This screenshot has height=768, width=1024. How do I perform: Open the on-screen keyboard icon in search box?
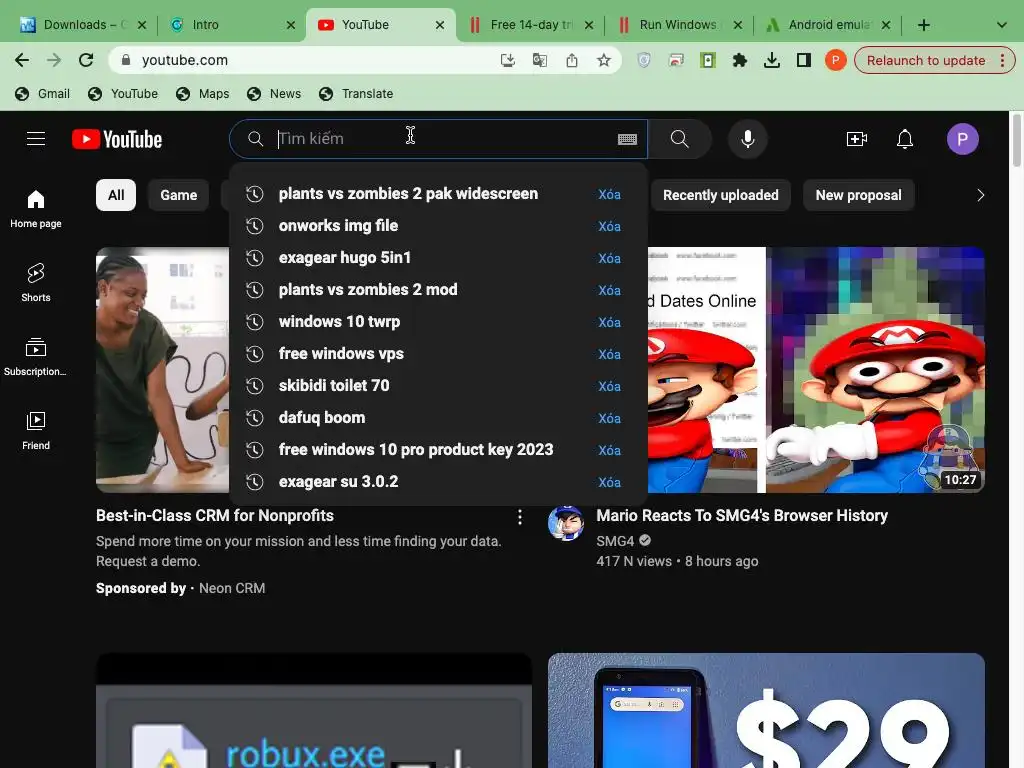(x=627, y=139)
